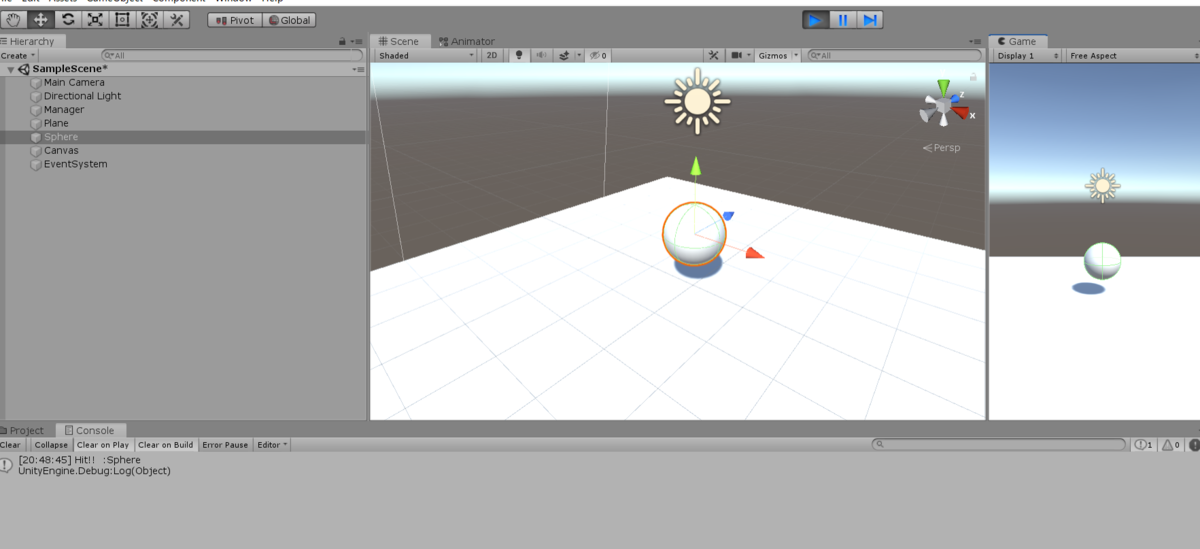Toggle Clear on Build in Console
The width and height of the screenshot is (1200, 549).
coord(166,445)
